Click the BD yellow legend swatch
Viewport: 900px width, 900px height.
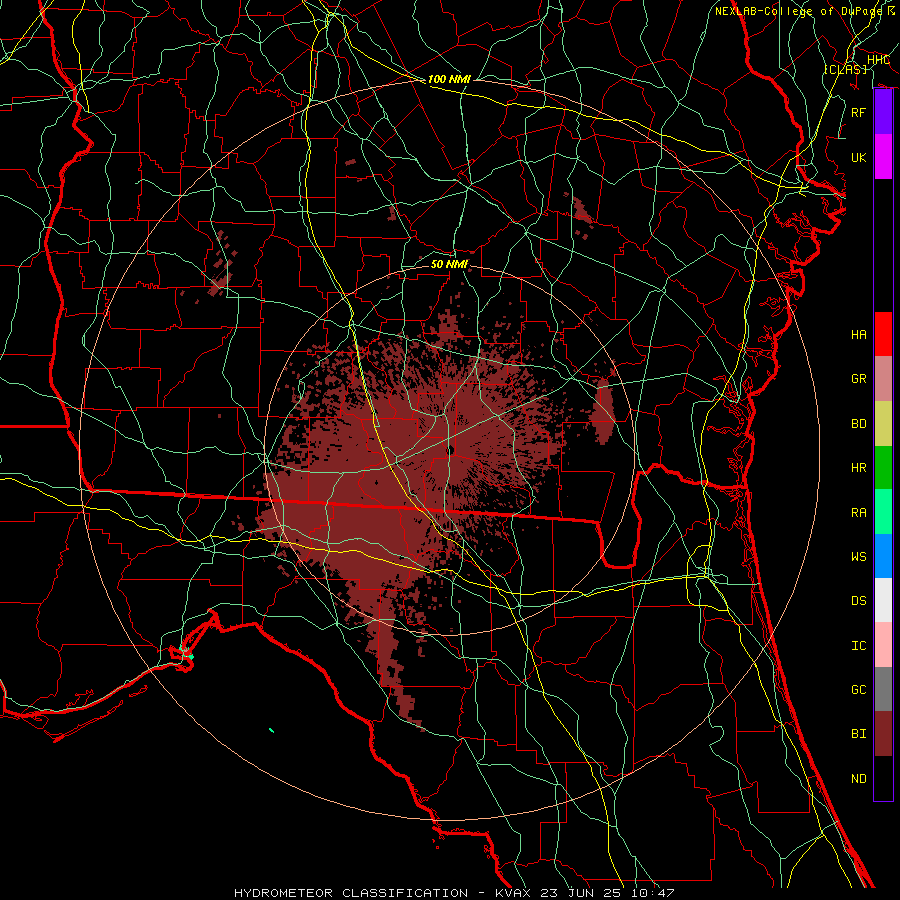pos(883,423)
